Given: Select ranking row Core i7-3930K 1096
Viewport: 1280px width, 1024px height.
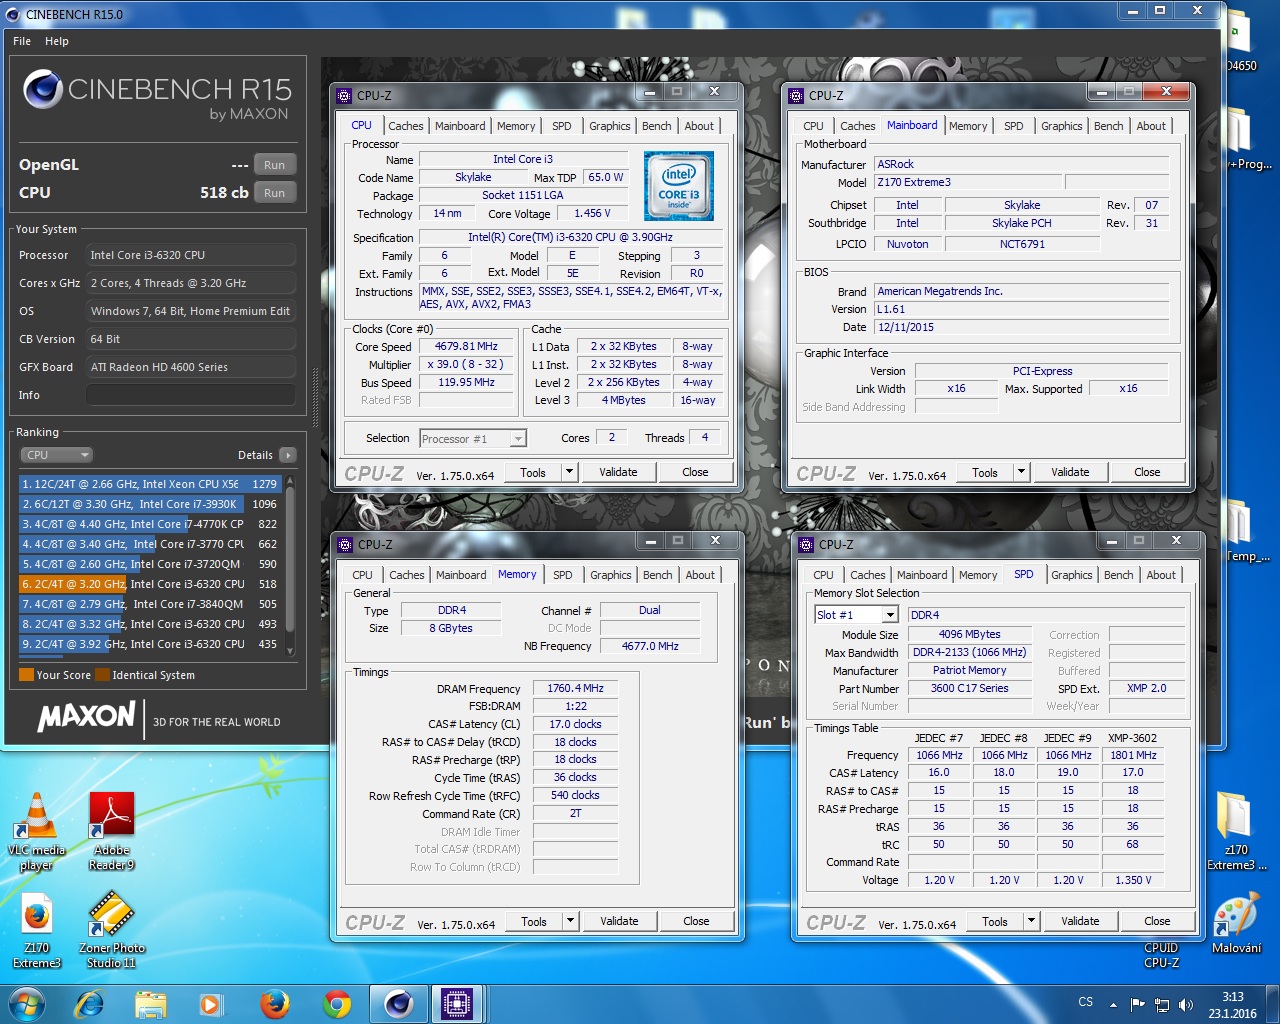Looking at the screenshot, I should 149,504.
